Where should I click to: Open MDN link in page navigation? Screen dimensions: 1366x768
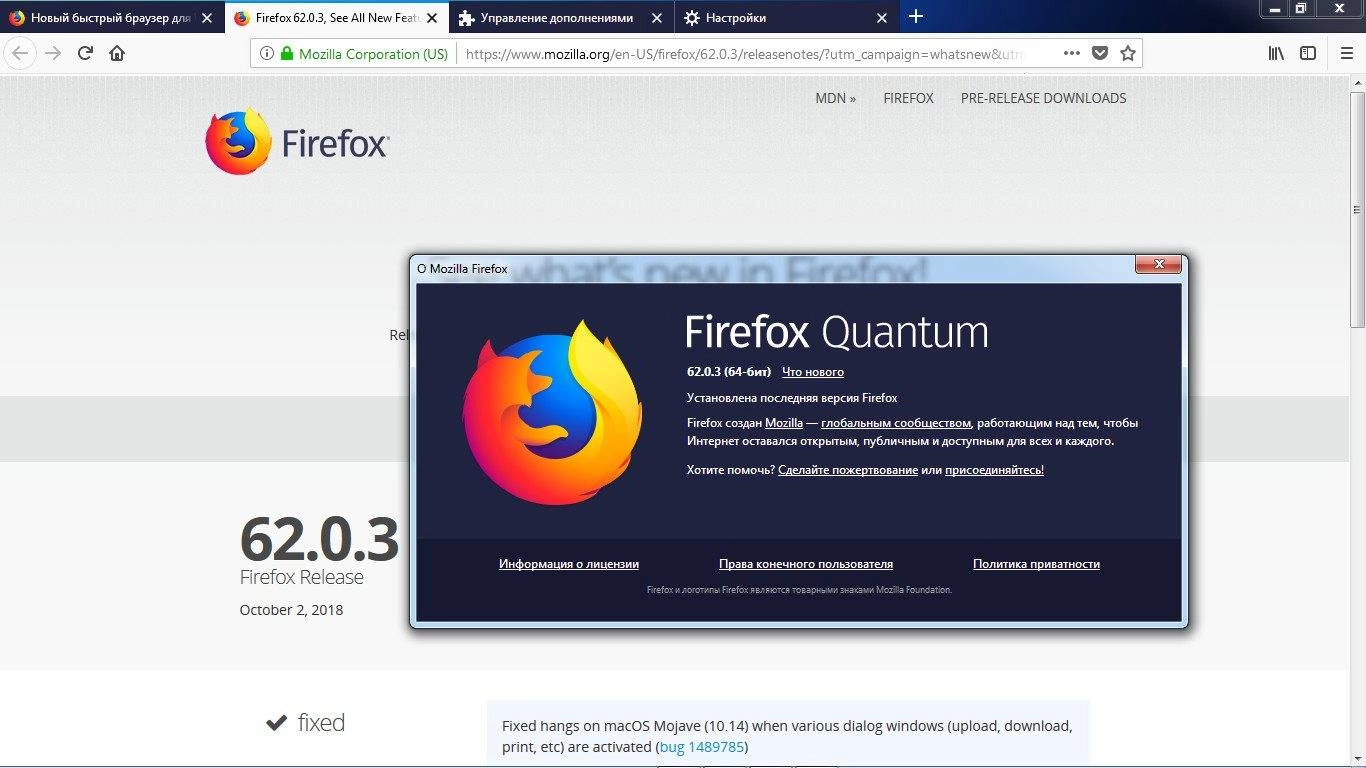pyautogui.click(x=836, y=98)
